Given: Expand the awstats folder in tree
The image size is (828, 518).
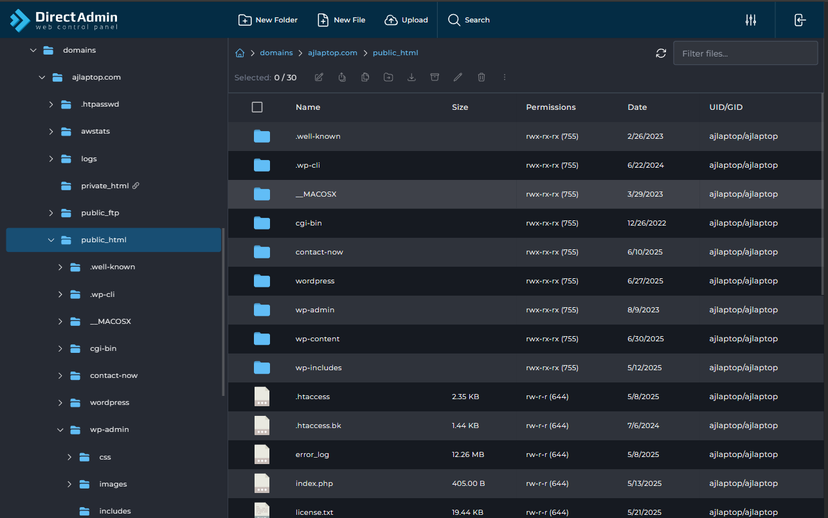Looking at the screenshot, I should pyautogui.click(x=52, y=131).
